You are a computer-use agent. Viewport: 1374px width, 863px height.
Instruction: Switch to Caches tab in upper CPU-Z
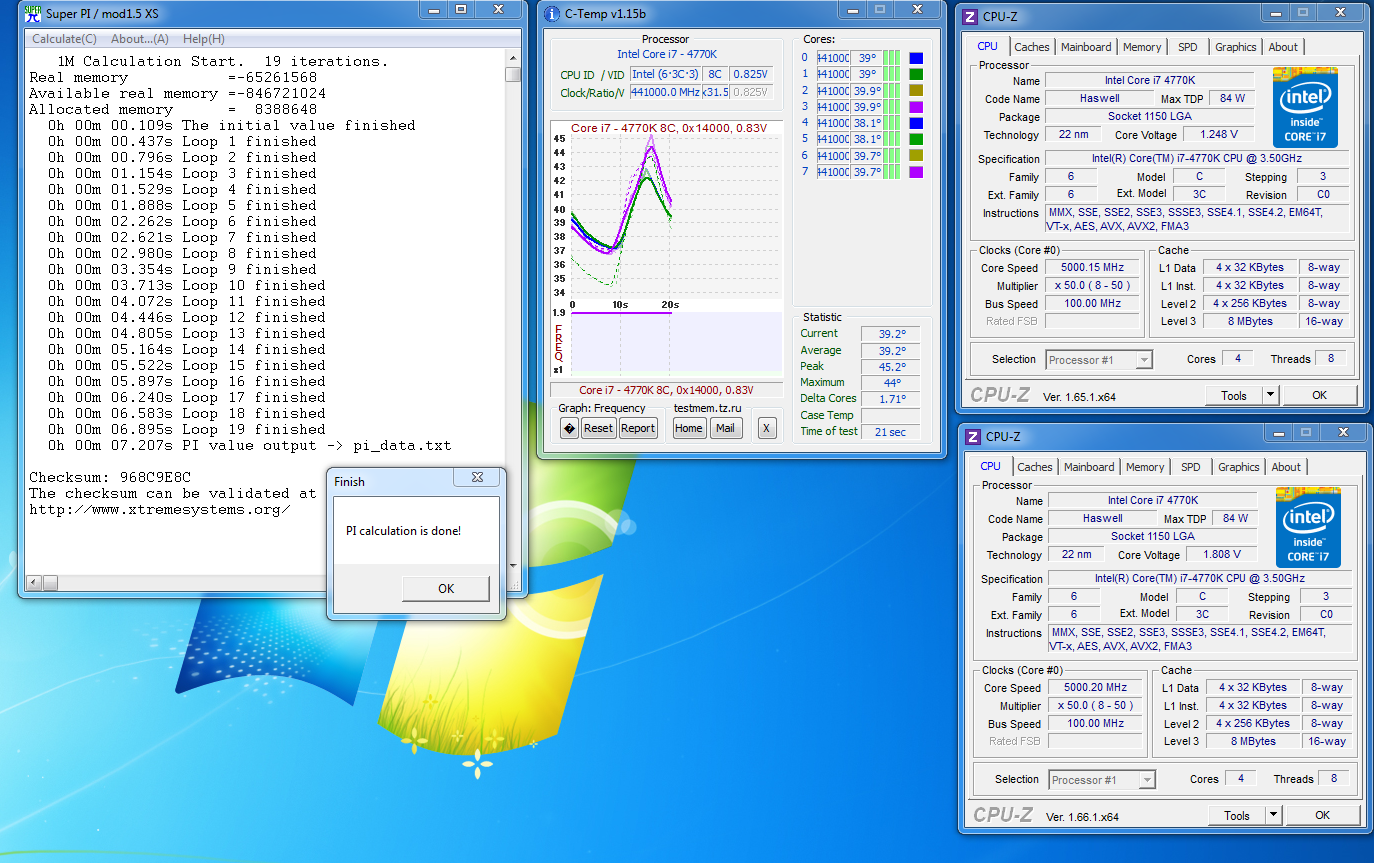pyautogui.click(x=1032, y=47)
